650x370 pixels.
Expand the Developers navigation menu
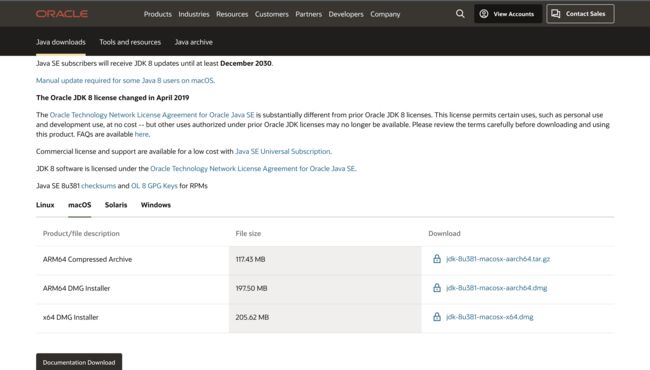click(346, 14)
